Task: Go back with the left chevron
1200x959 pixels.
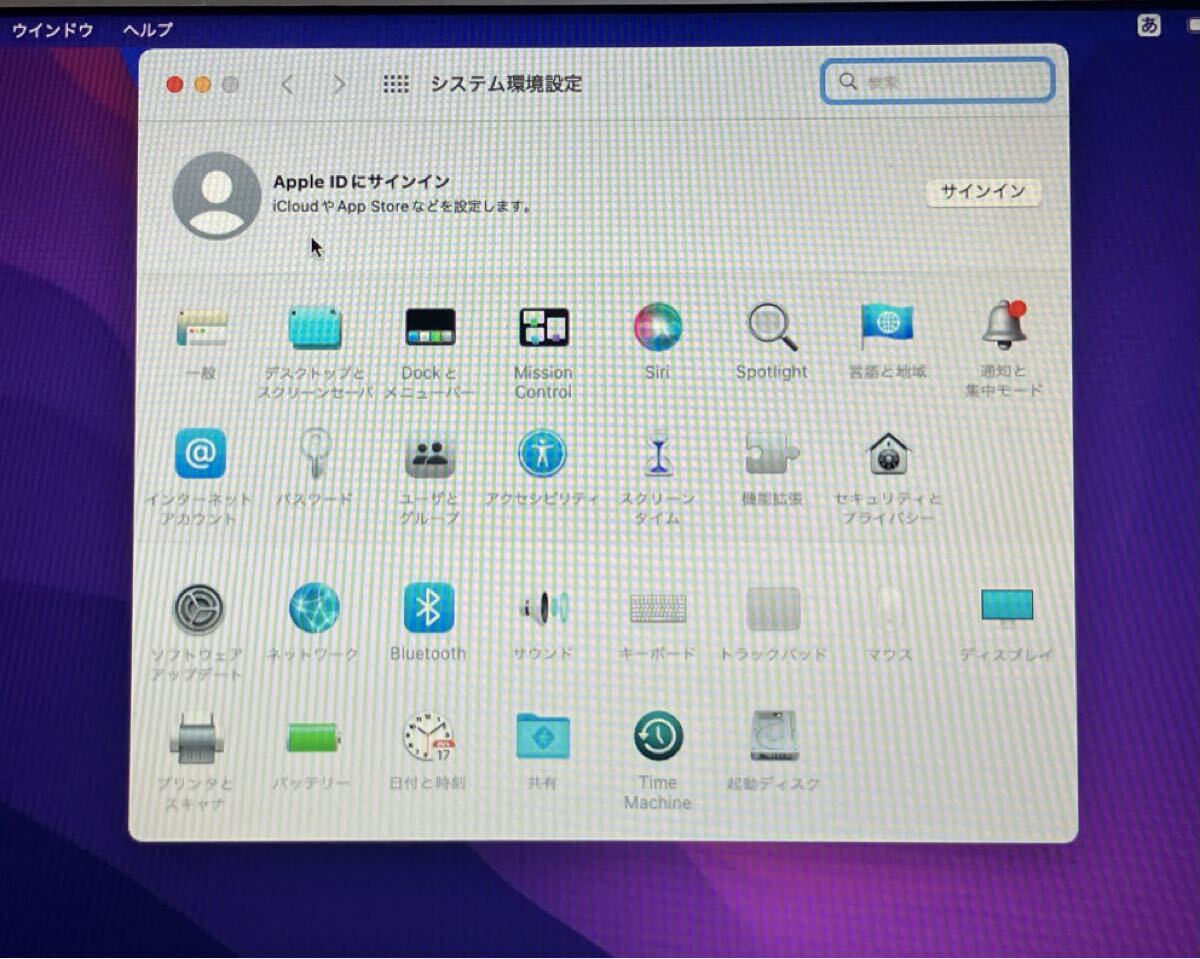Action: (288, 85)
